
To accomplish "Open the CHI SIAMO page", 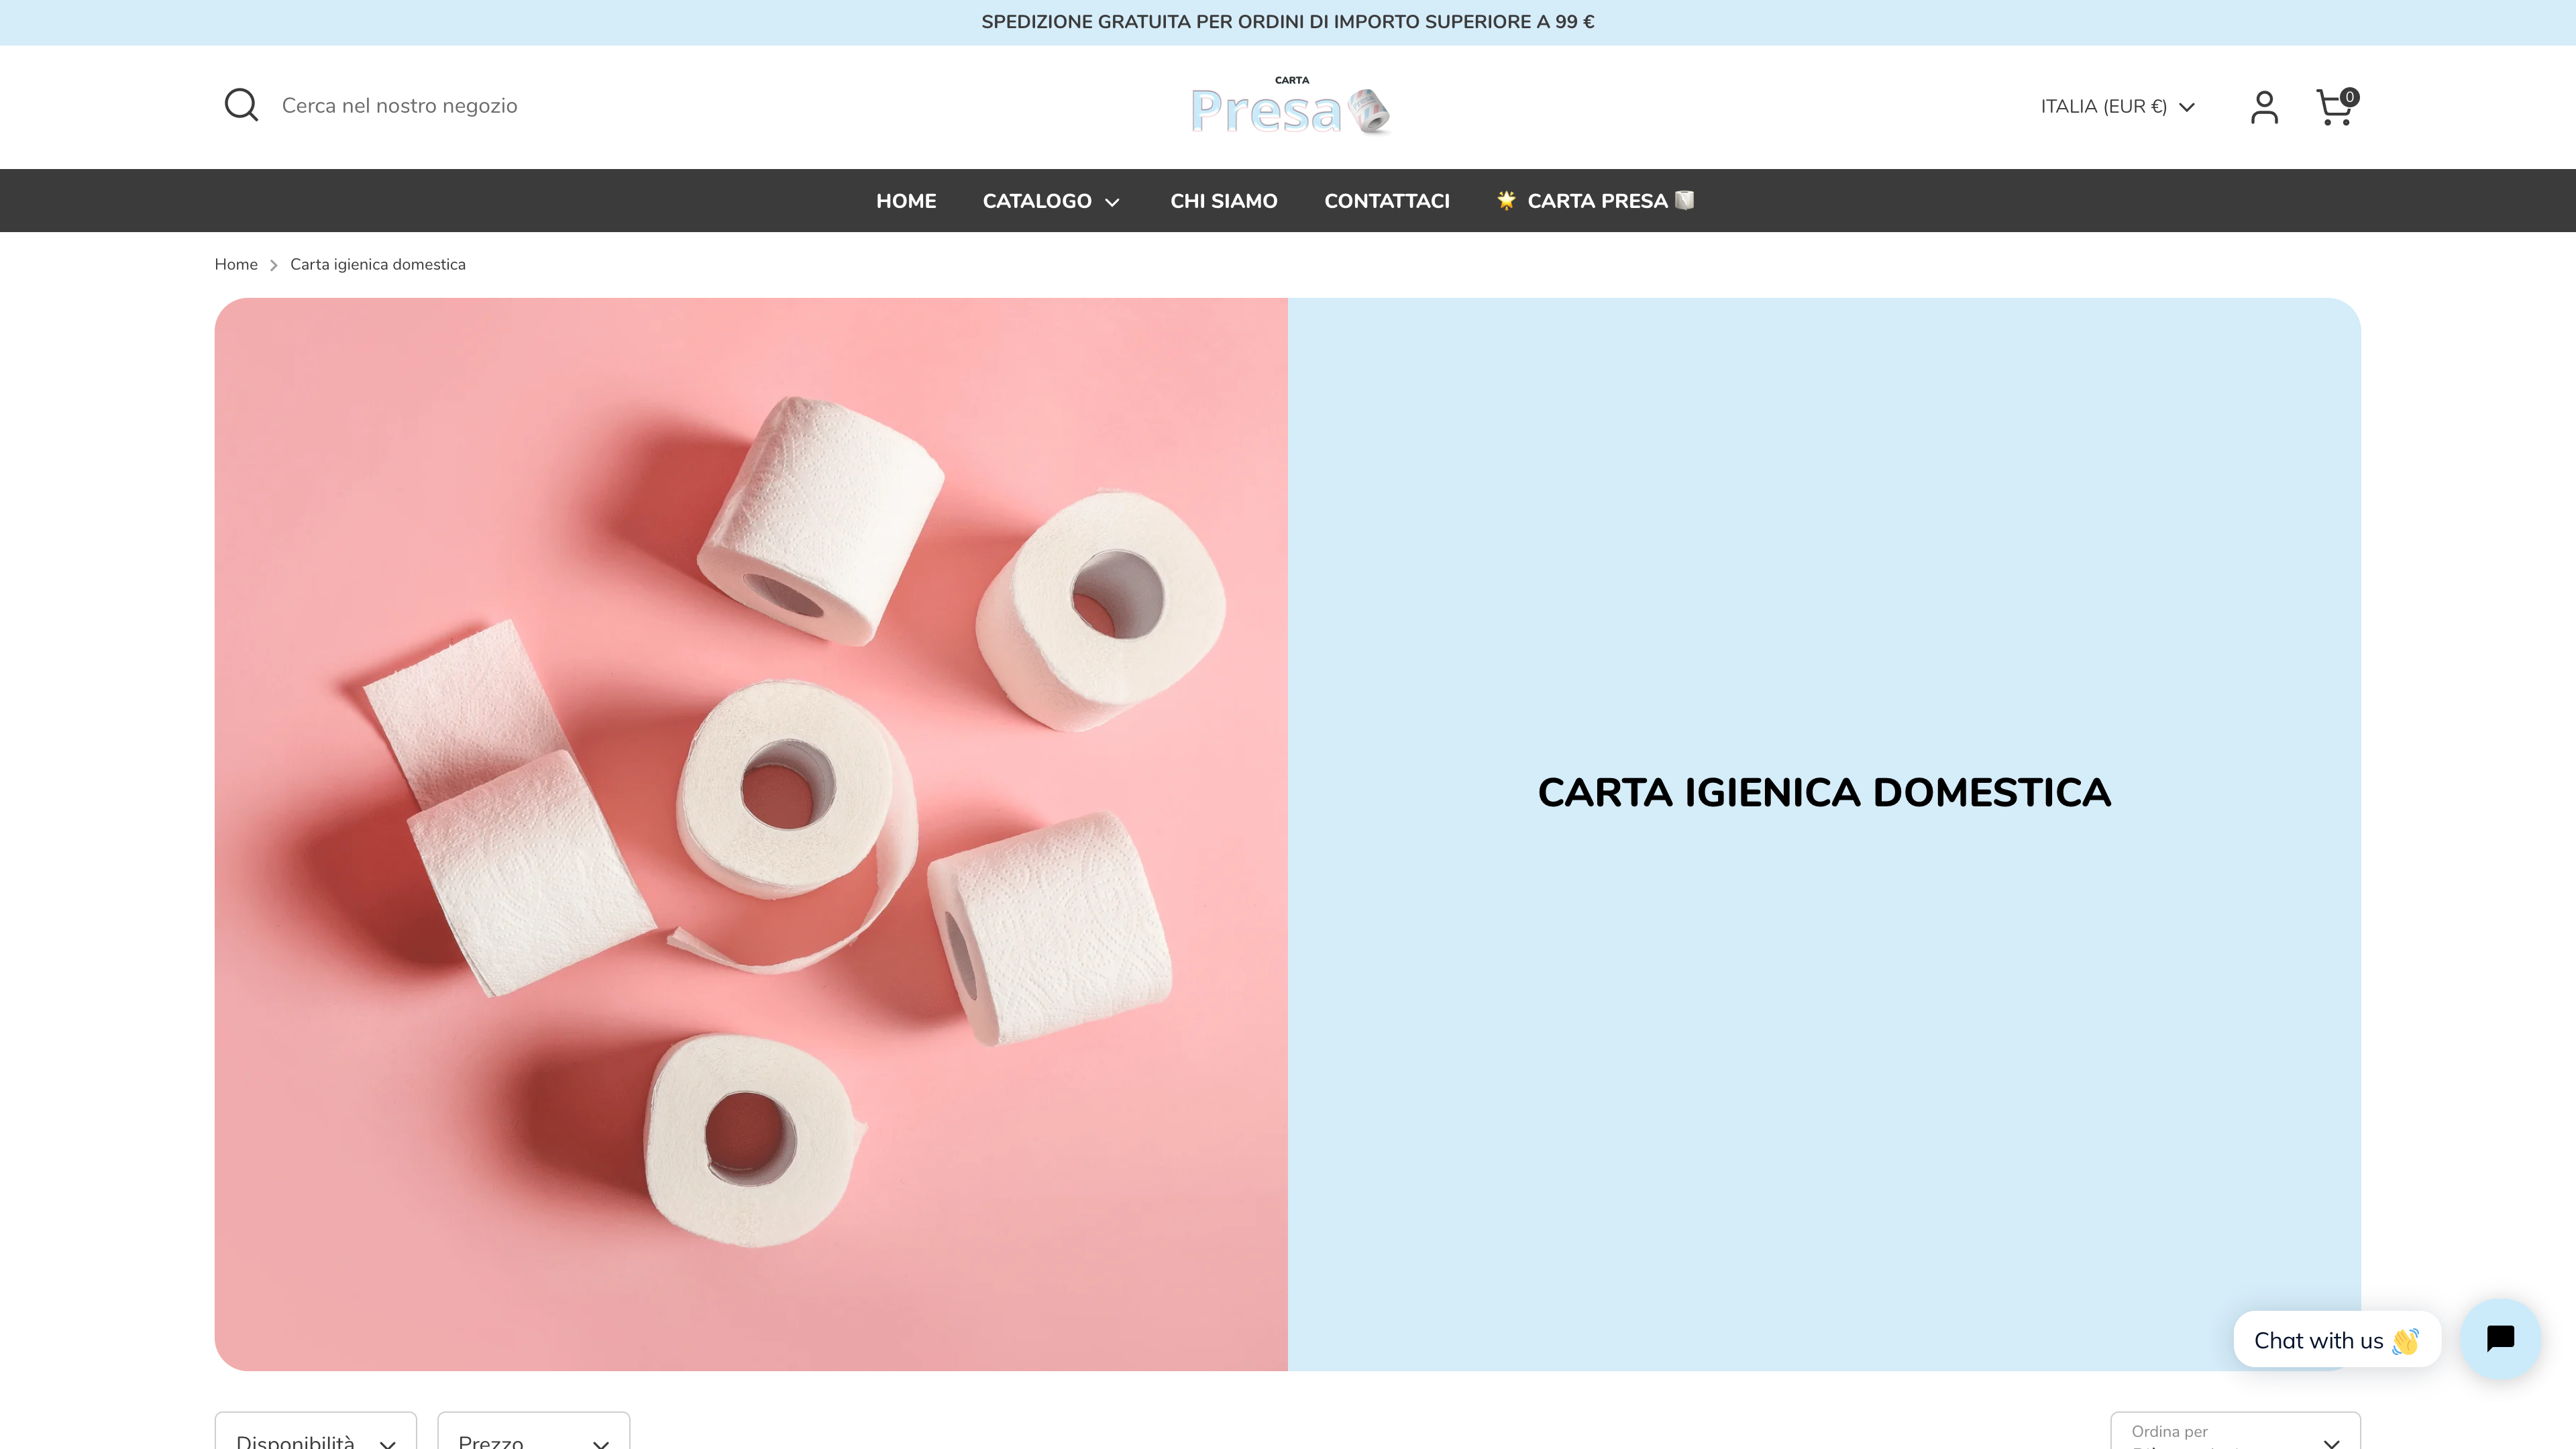I will tap(1223, 200).
